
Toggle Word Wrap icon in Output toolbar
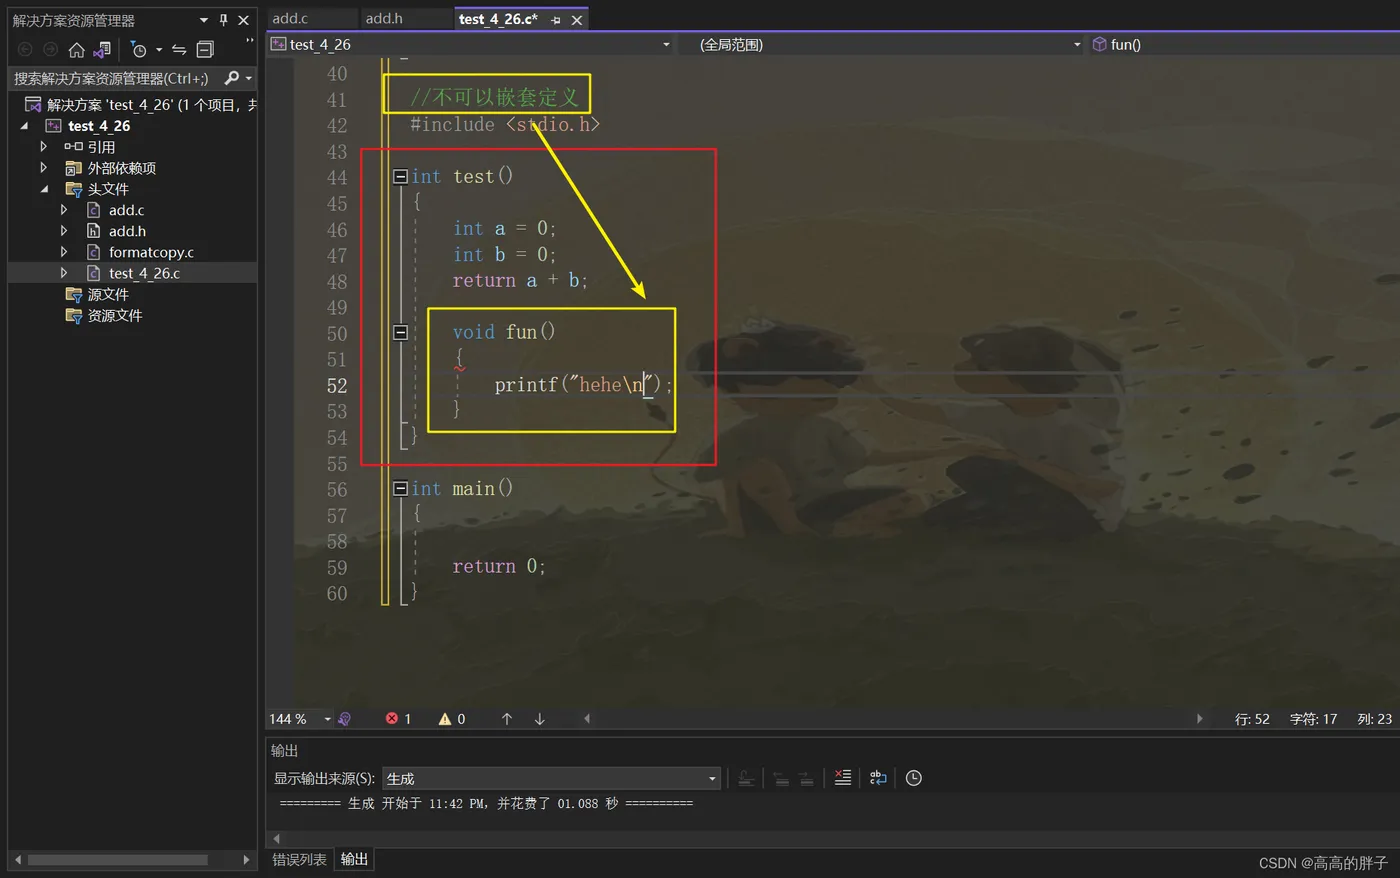[x=878, y=778]
